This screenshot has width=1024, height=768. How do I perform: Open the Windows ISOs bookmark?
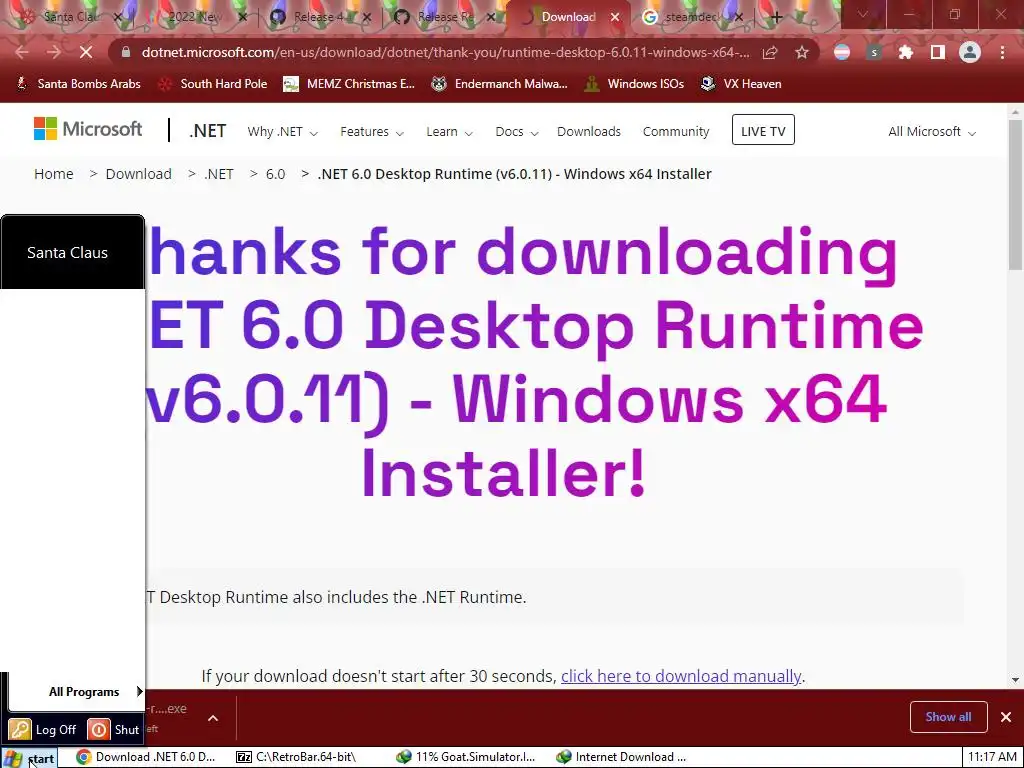(x=634, y=84)
